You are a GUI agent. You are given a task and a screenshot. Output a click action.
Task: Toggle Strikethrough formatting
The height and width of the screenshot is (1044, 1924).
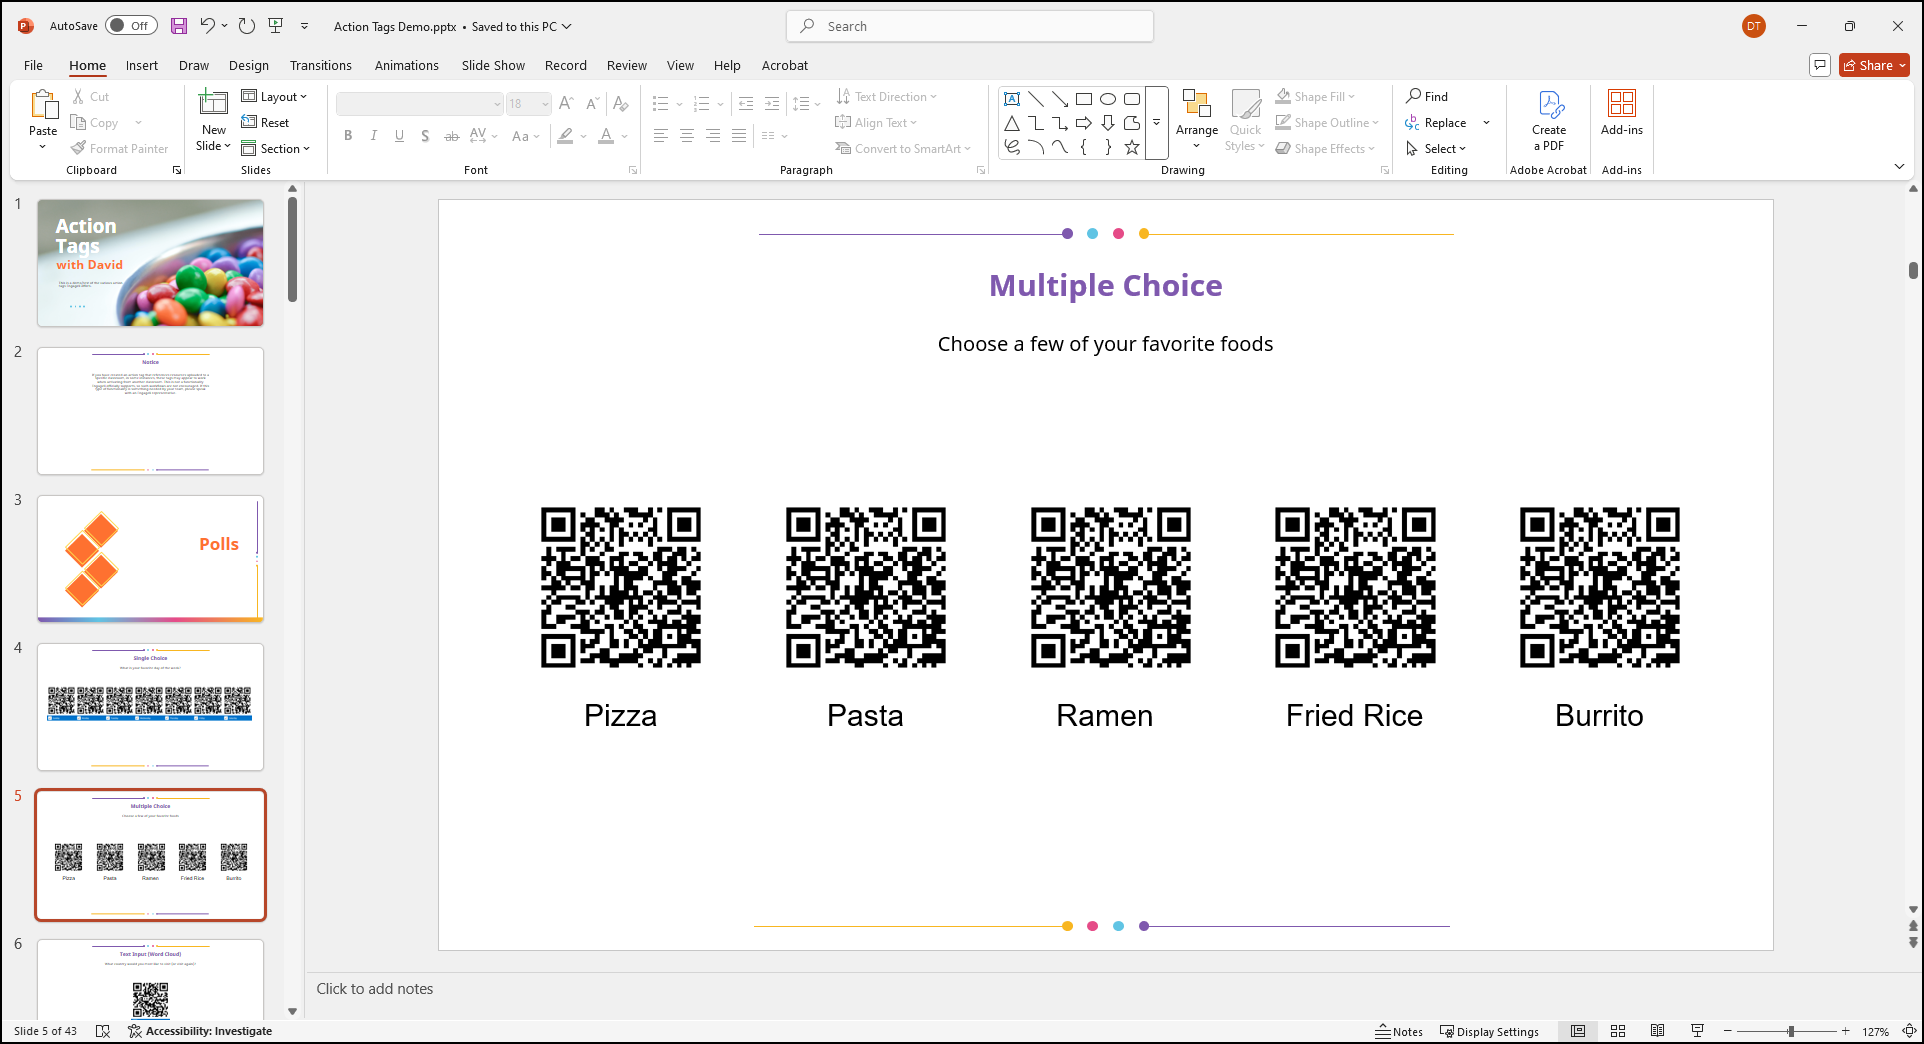(452, 136)
